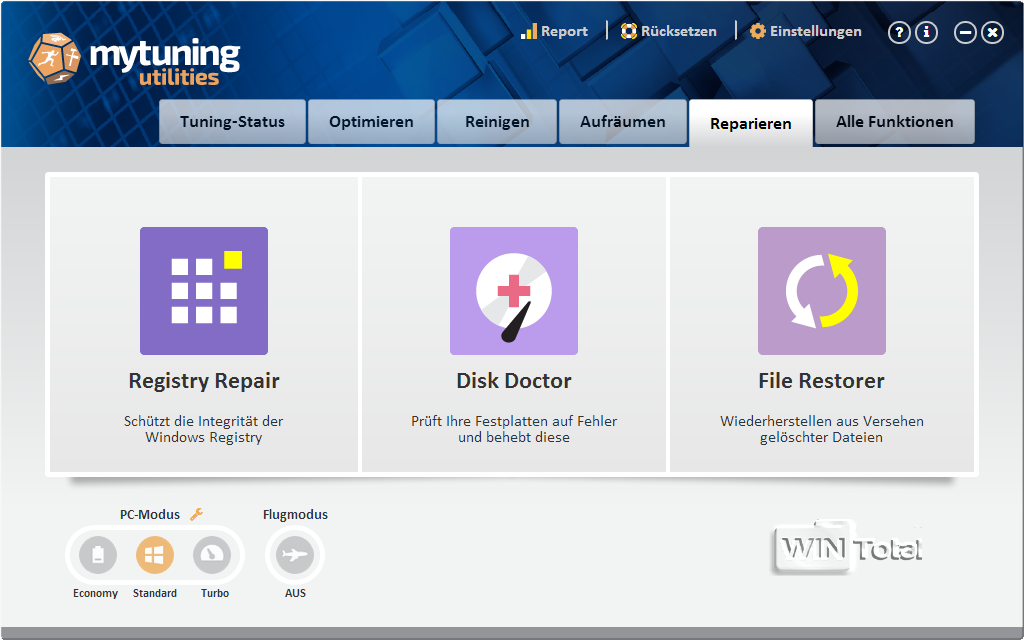The height and width of the screenshot is (640, 1024).
Task: Click the PC-Modus label
Action: (x=150, y=515)
